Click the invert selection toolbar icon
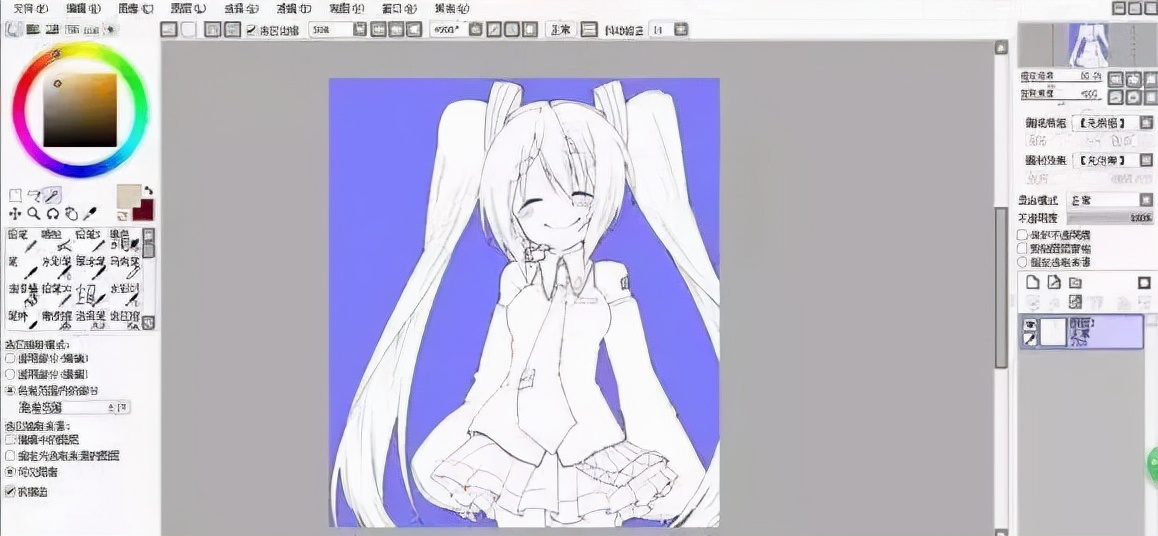This screenshot has width=1158, height=536. pos(233,30)
